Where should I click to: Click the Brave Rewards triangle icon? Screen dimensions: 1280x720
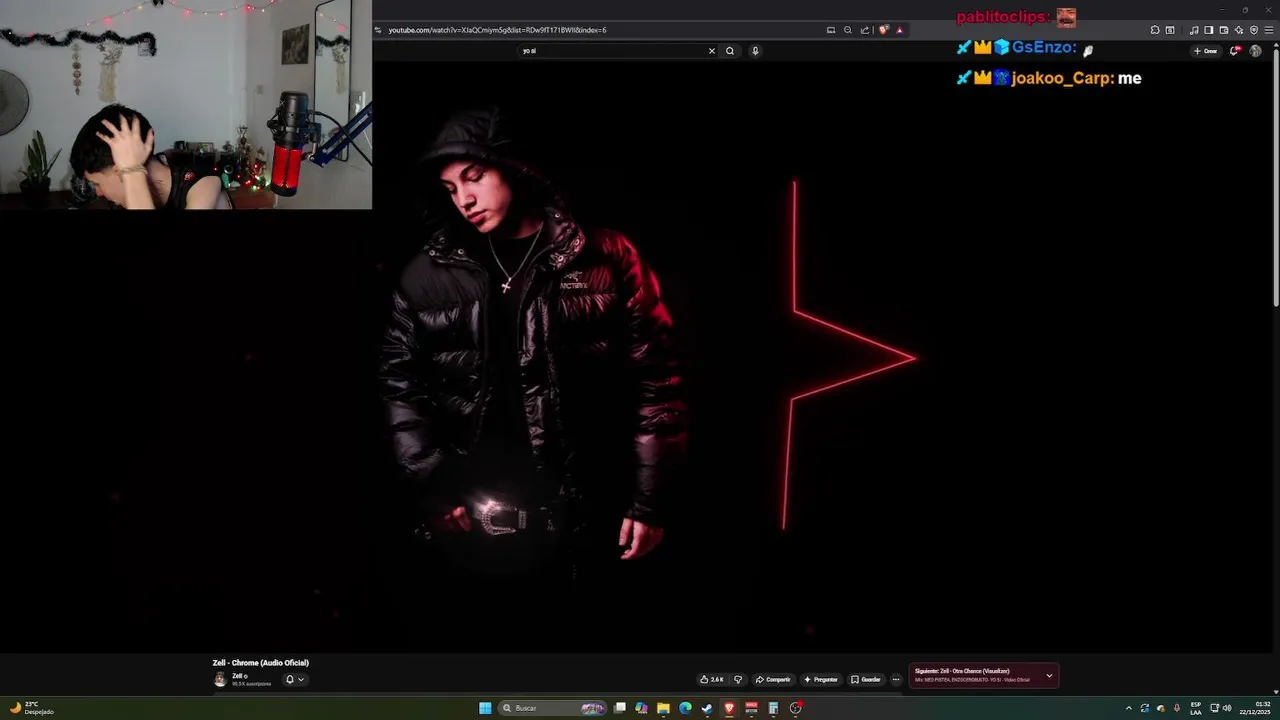point(900,30)
